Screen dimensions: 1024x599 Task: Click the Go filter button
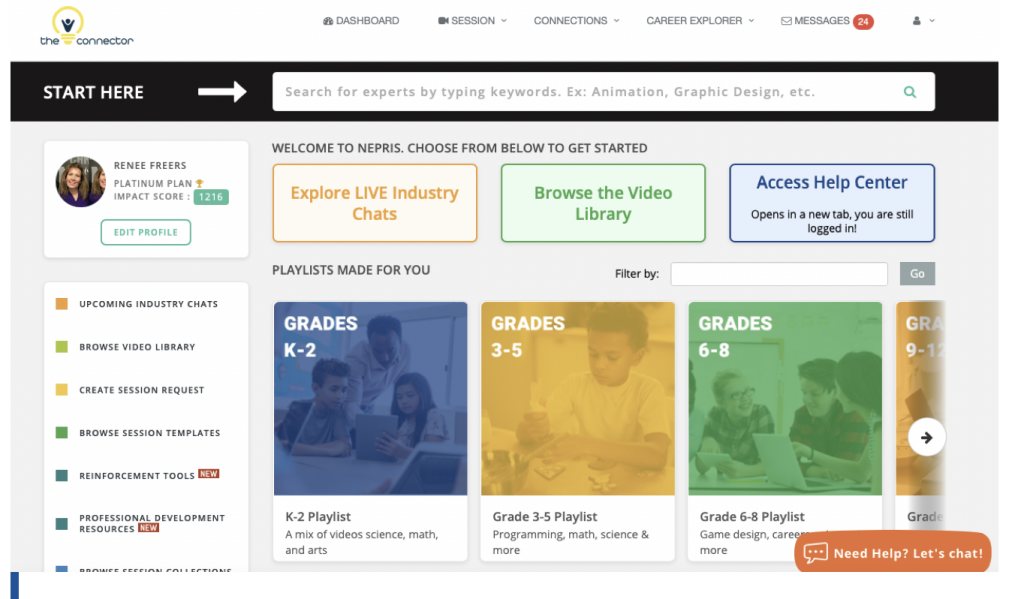pyautogui.click(x=917, y=274)
